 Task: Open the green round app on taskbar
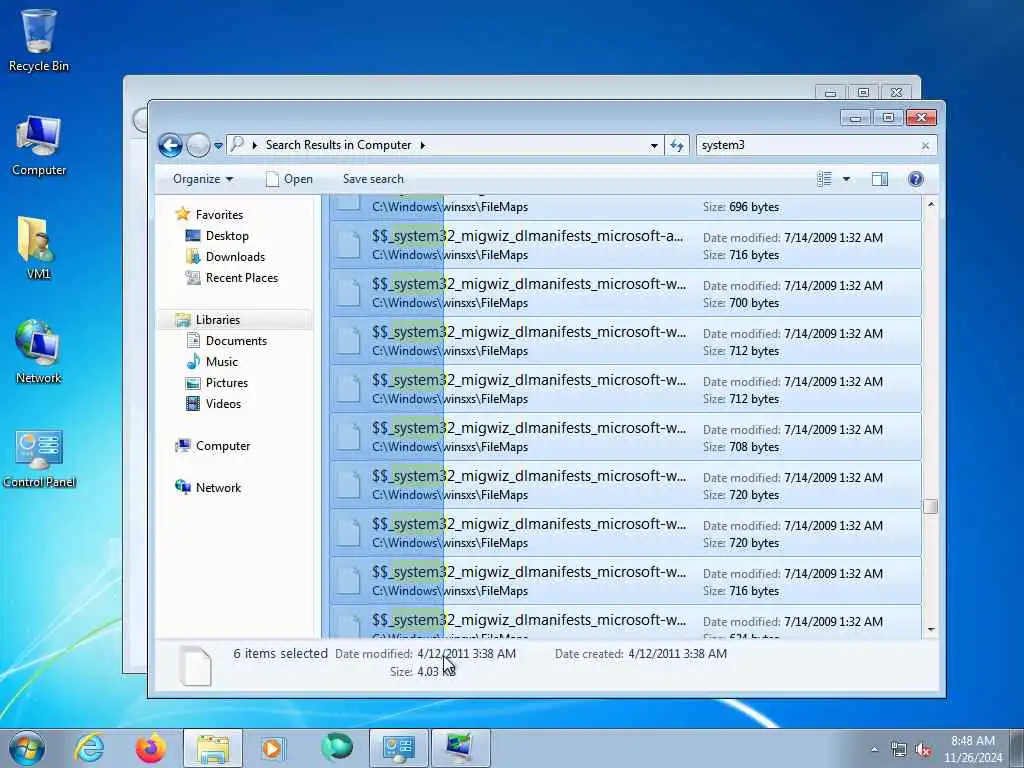click(336, 748)
